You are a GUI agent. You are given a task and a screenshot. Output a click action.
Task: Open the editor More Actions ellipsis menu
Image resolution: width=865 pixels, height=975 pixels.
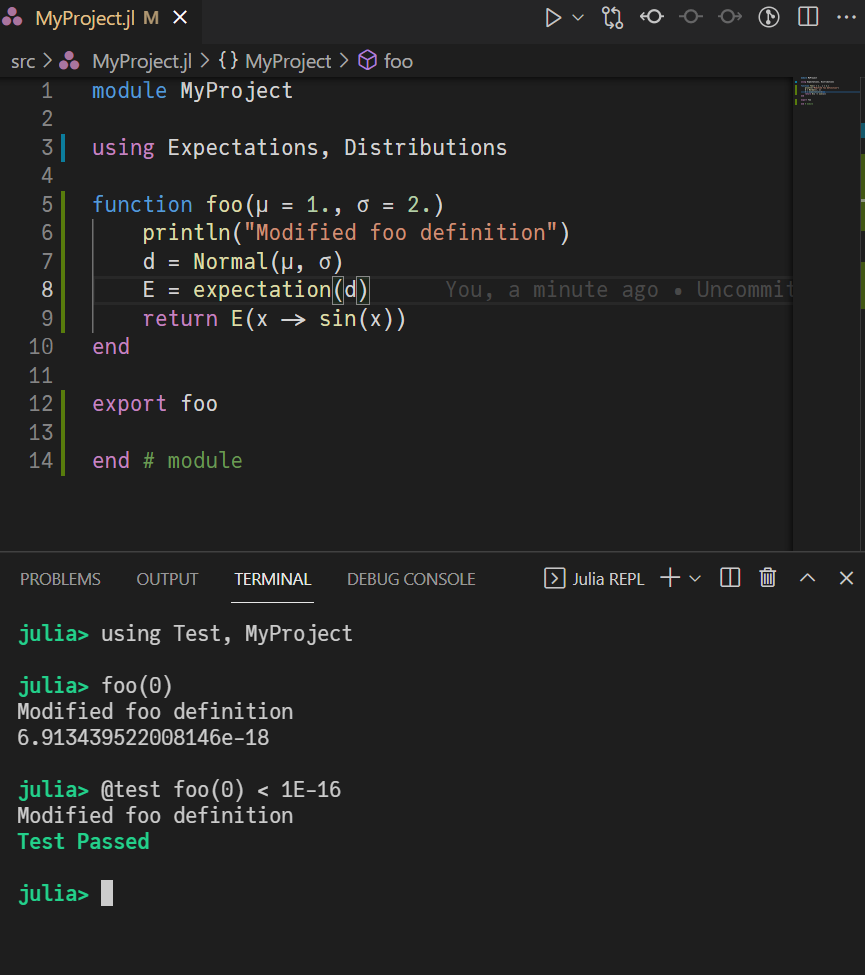point(846,17)
